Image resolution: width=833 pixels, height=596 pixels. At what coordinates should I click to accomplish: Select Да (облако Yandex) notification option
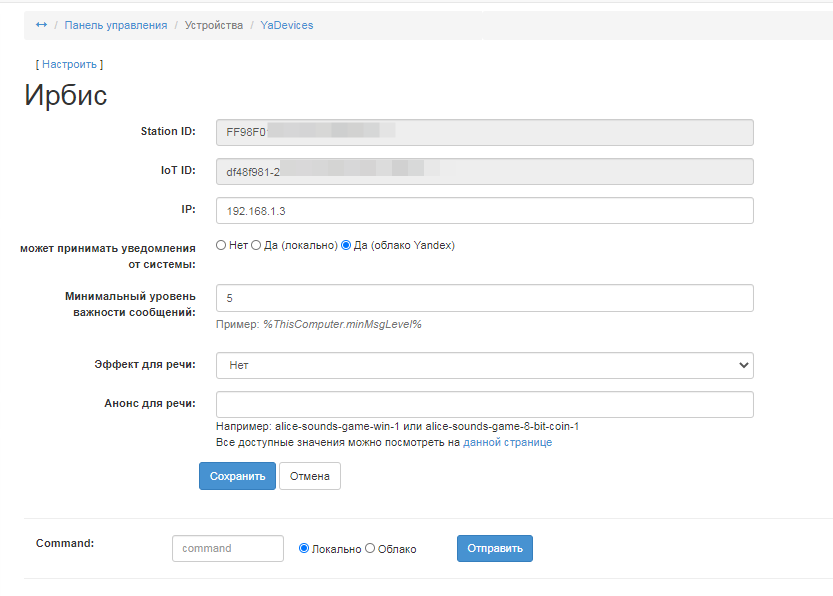[347, 245]
